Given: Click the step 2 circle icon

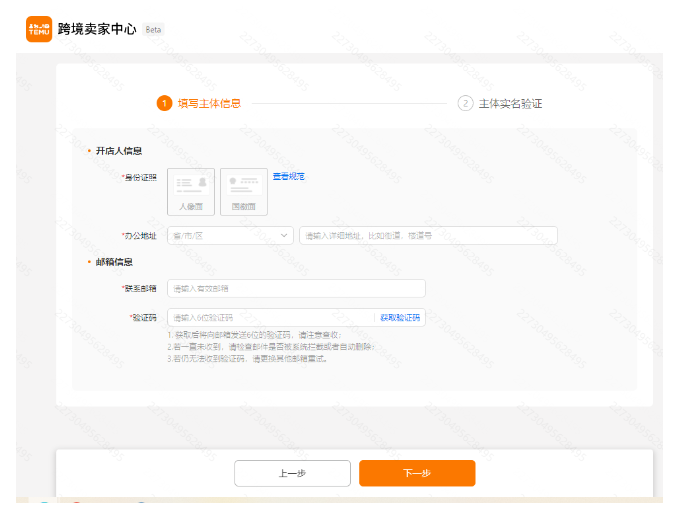Looking at the screenshot, I should coord(465,103).
